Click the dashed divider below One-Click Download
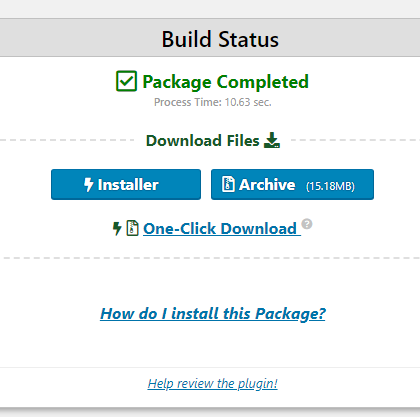The height and width of the screenshot is (417, 420). pyautogui.click(x=212, y=258)
